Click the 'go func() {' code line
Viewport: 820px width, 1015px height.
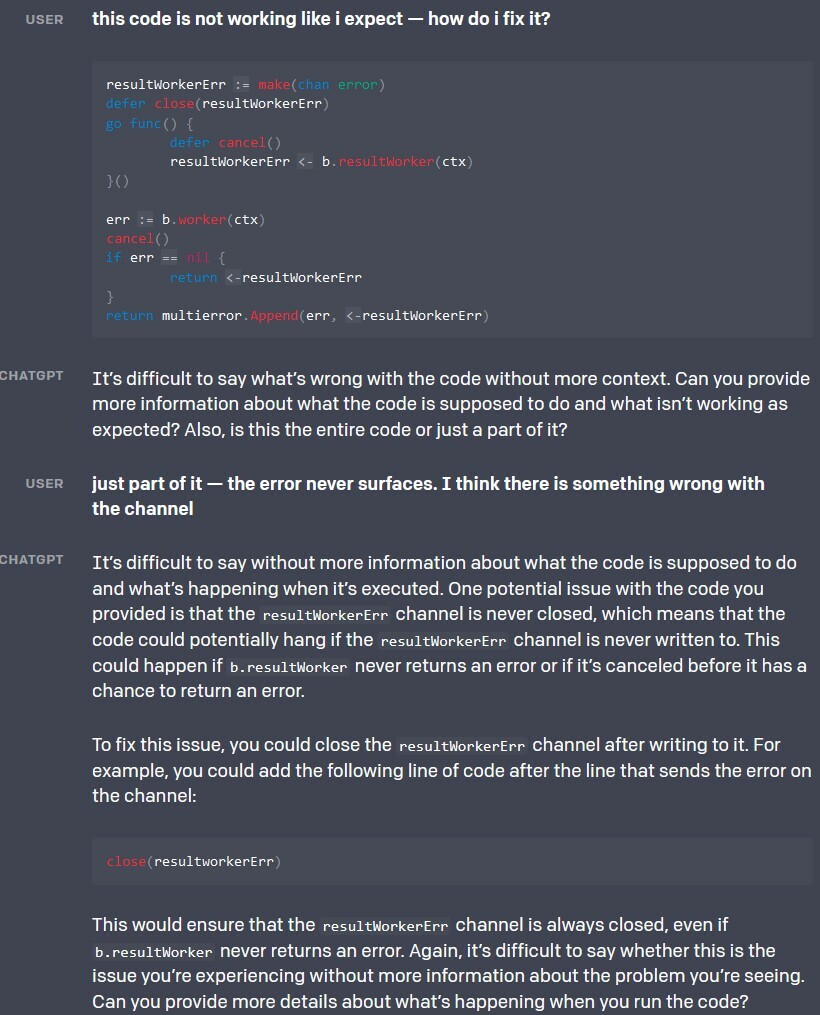pyautogui.click(x=150, y=124)
